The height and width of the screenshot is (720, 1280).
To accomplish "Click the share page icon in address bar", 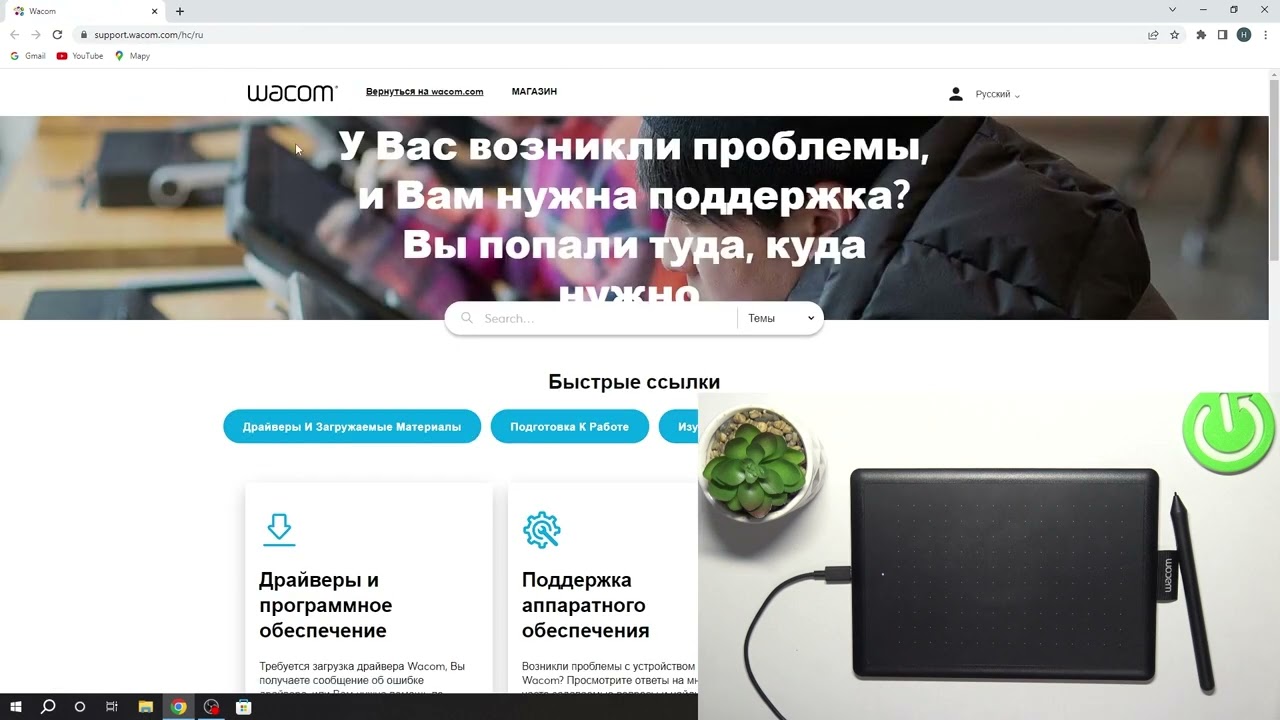I will coord(1153,34).
